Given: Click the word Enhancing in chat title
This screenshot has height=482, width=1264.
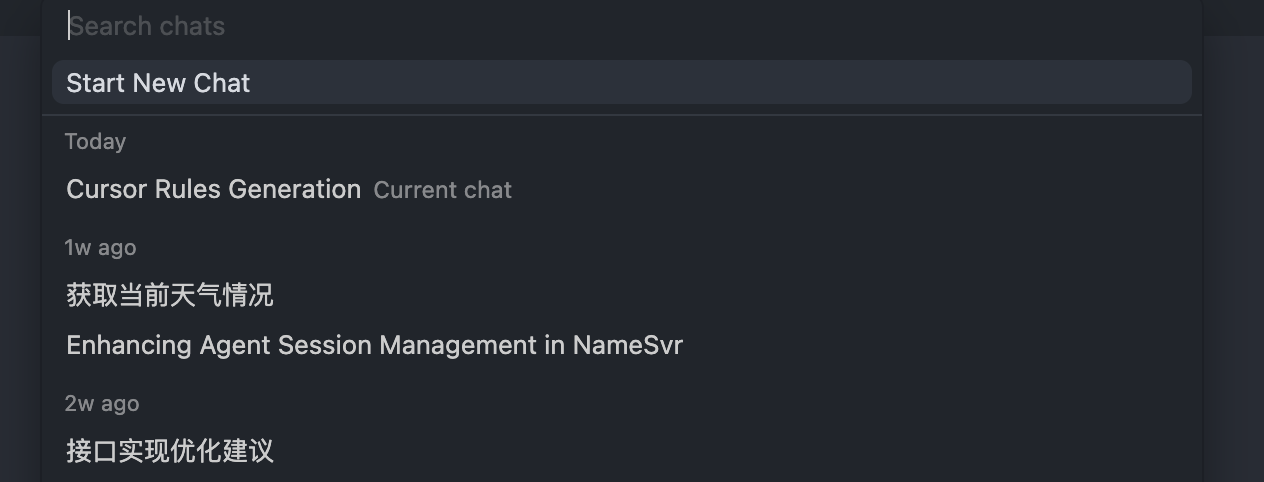Looking at the screenshot, I should coord(128,345).
